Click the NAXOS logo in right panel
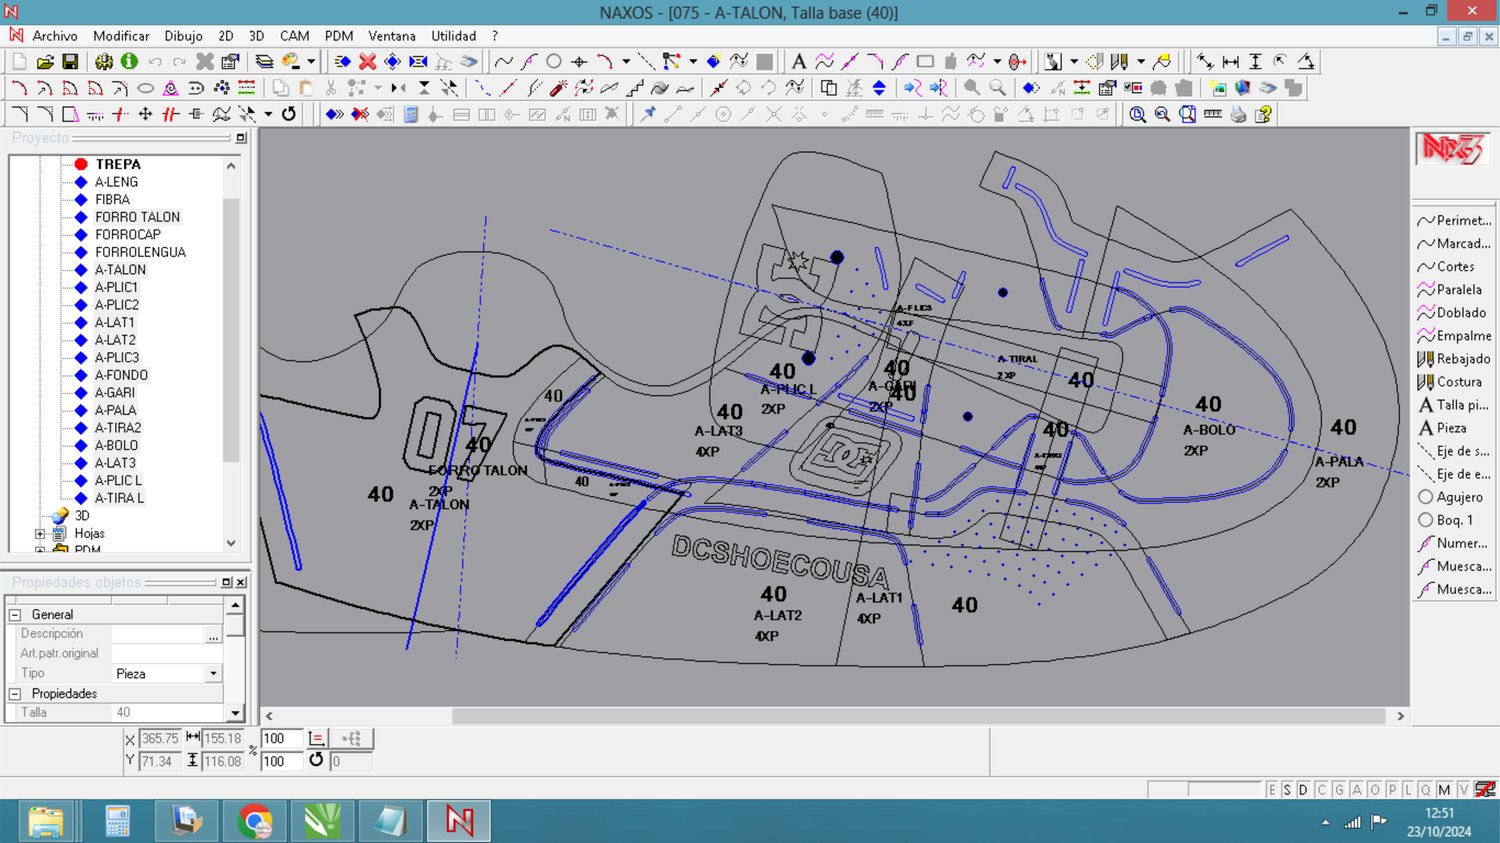 point(1452,149)
